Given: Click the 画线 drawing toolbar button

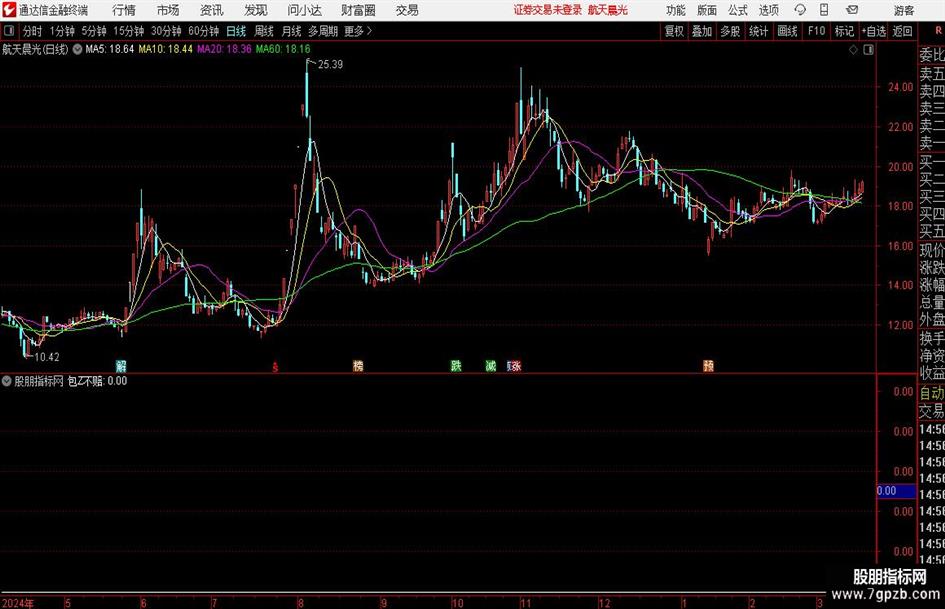Looking at the screenshot, I should point(787,31).
